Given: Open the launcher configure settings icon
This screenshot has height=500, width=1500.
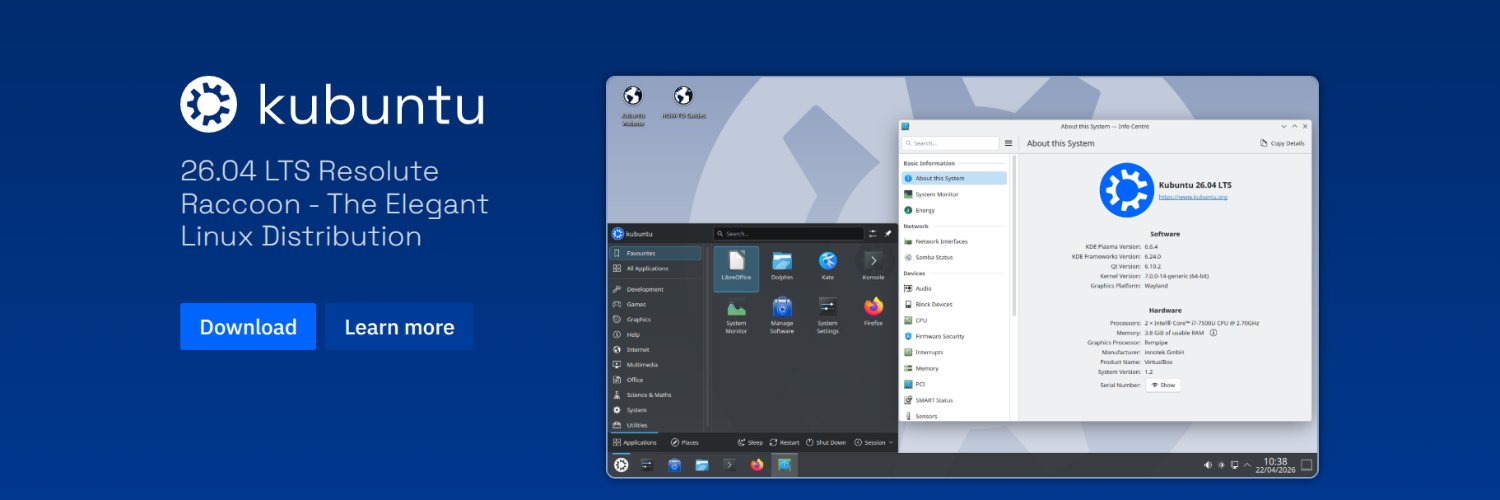Looking at the screenshot, I should (872, 233).
